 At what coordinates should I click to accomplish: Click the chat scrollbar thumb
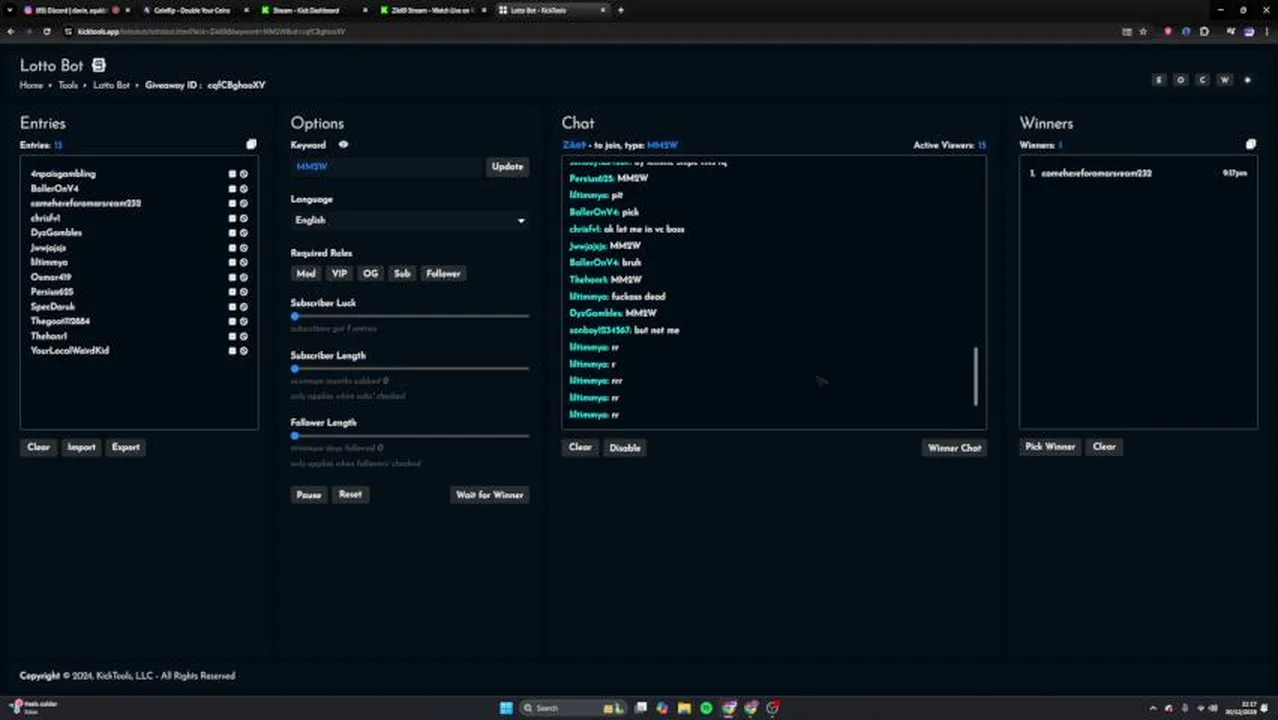click(975, 376)
